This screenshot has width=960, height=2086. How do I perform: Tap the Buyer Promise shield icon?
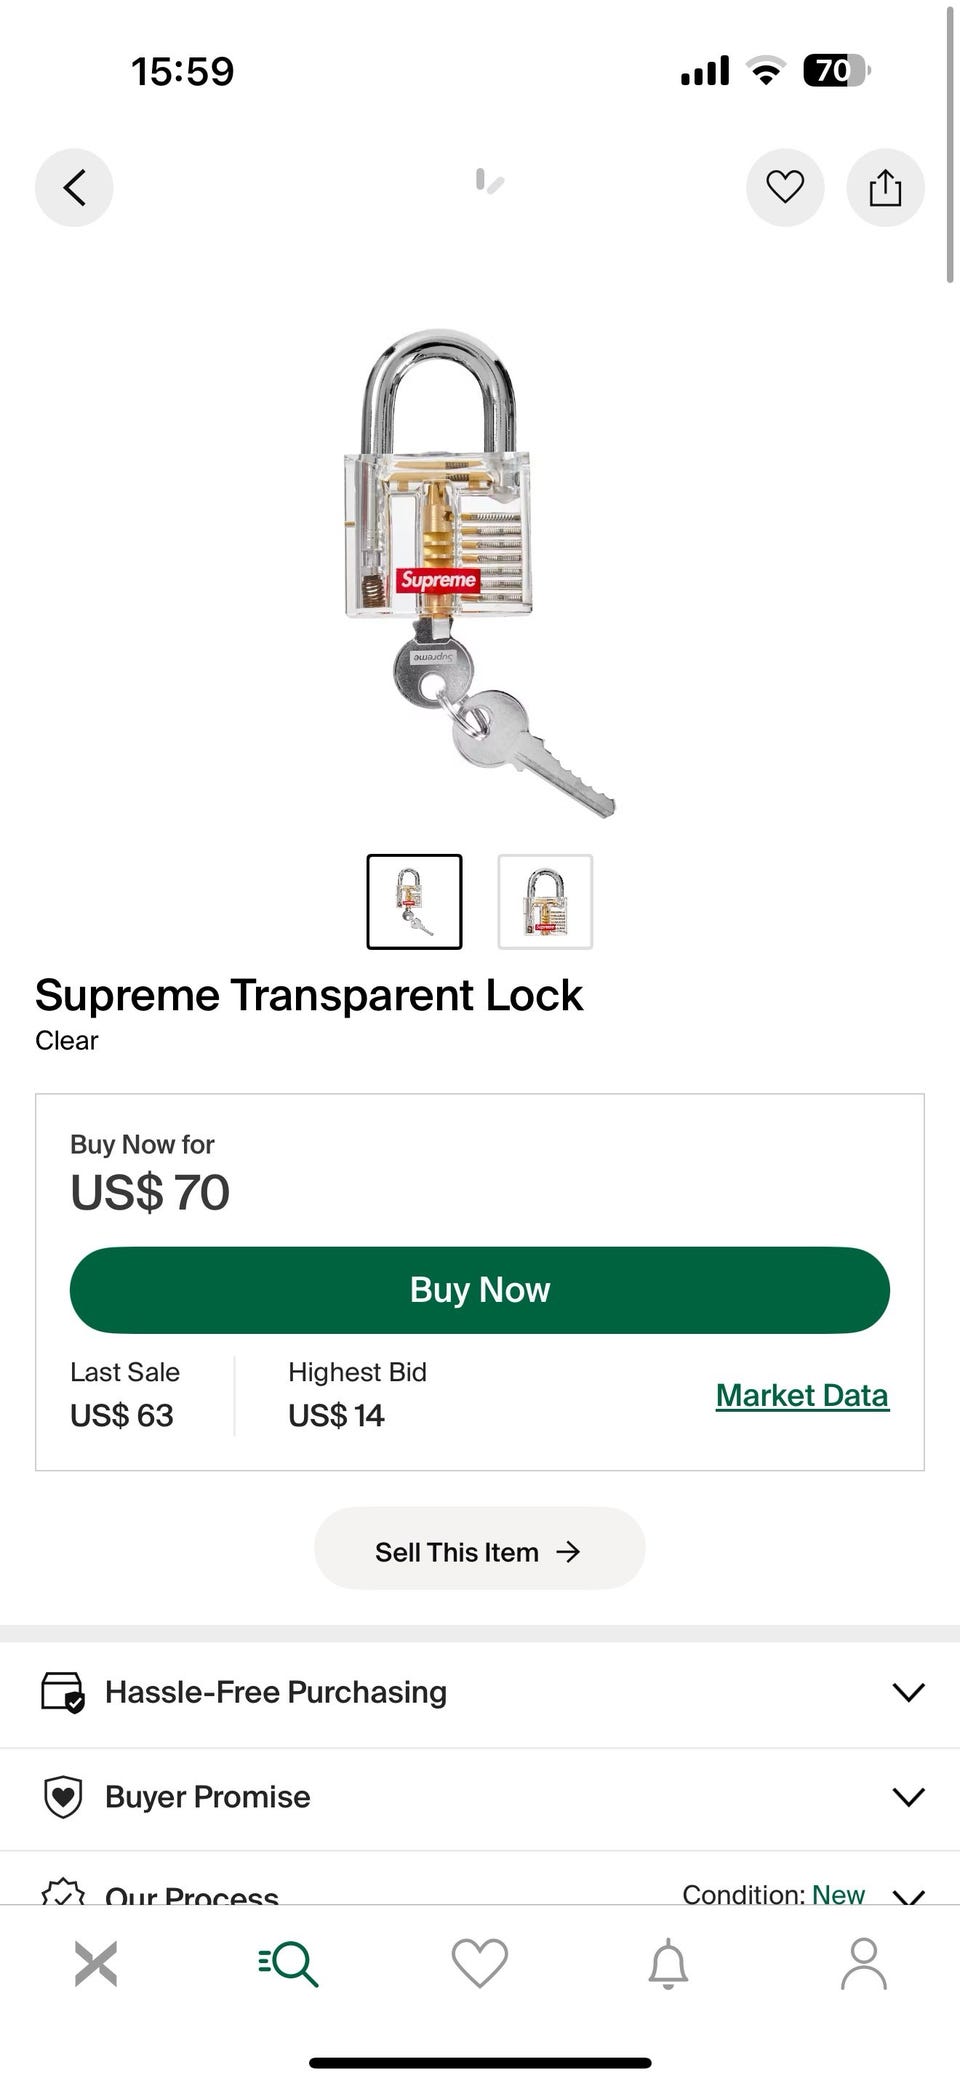(63, 1797)
